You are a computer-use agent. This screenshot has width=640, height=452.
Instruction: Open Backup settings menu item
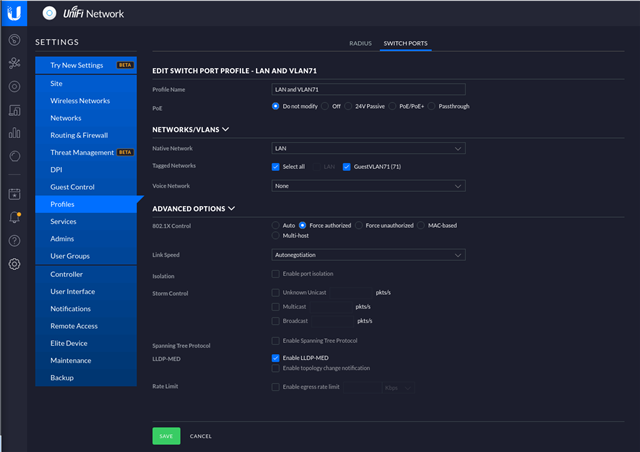coord(86,378)
